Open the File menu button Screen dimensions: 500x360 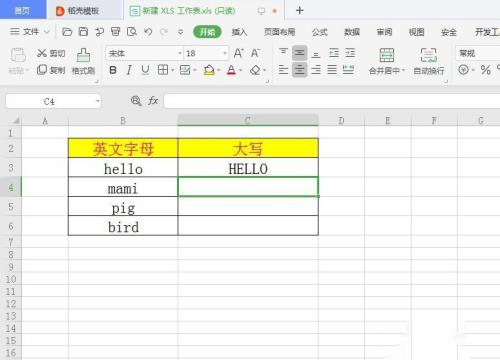tap(29, 32)
